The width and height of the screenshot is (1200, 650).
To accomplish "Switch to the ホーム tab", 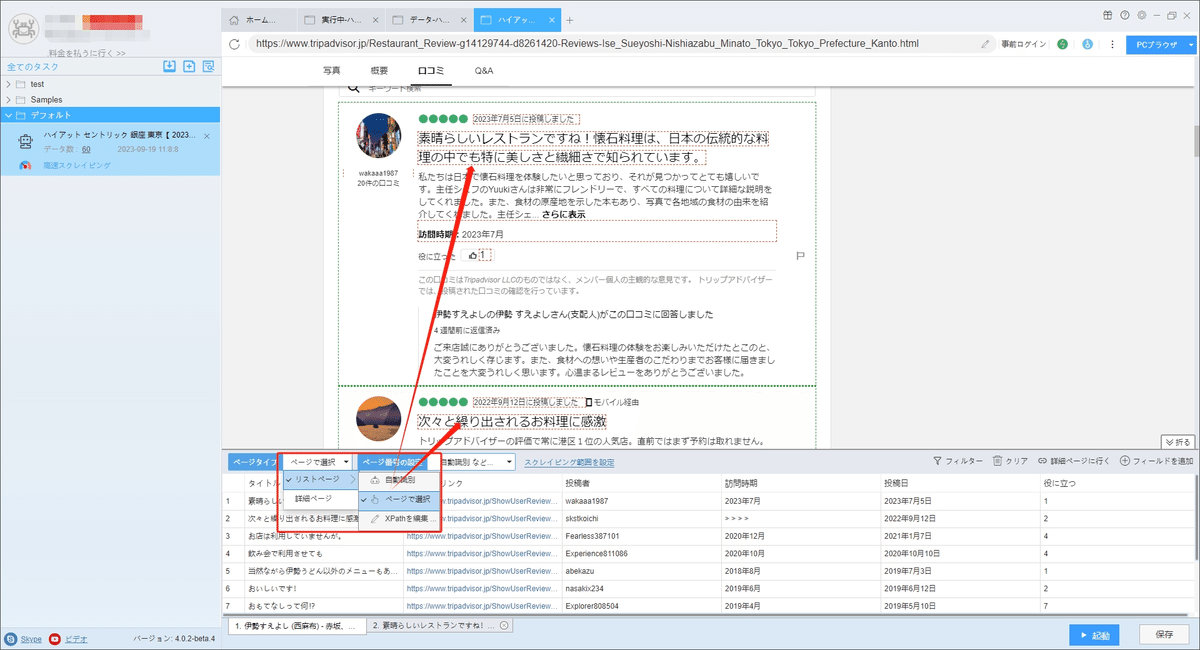I will point(258,19).
